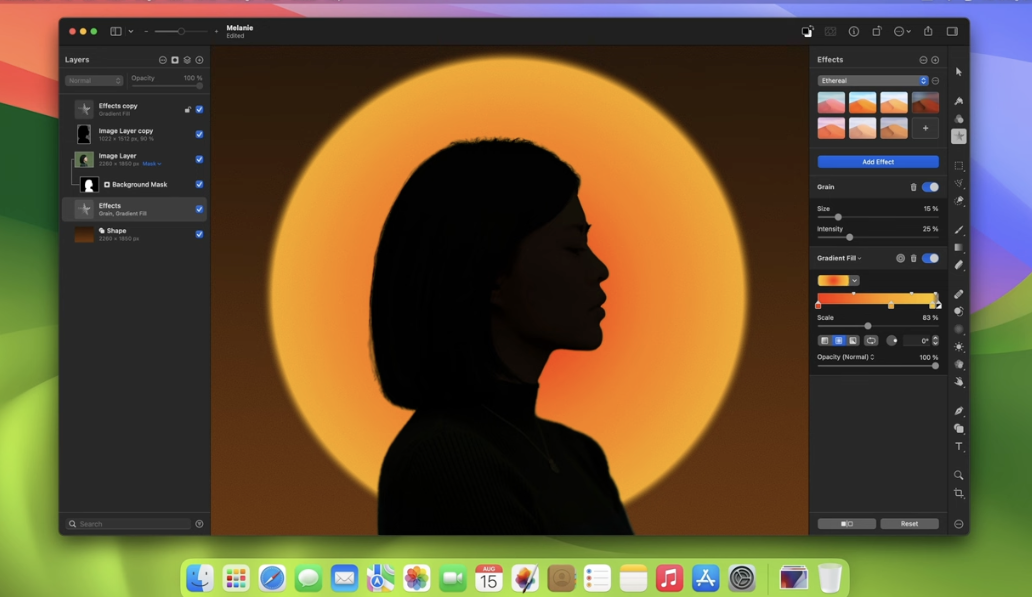Image resolution: width=1032 pixels, height=597 pixels.
Task: Choose the Free Selection lasso tool
Action: (958, 184)
